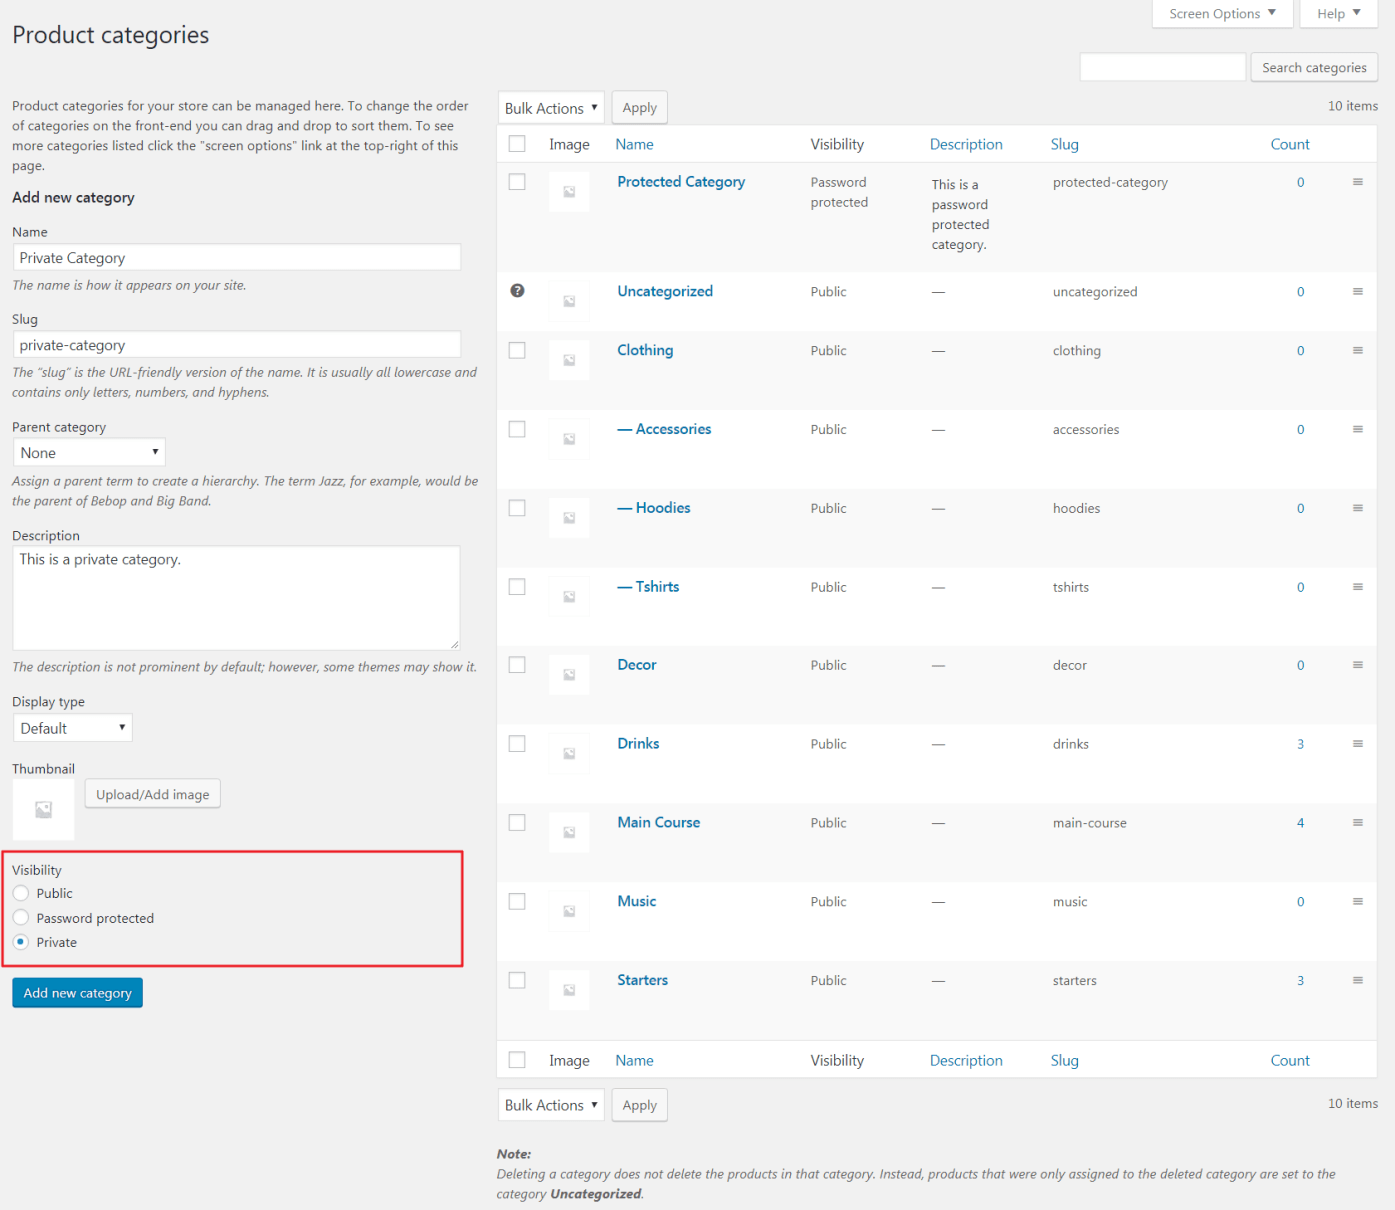This screenshot has height=1210, width=1395.
Task: Click inside the search categories input field
Action: (x=1162, y=66)
